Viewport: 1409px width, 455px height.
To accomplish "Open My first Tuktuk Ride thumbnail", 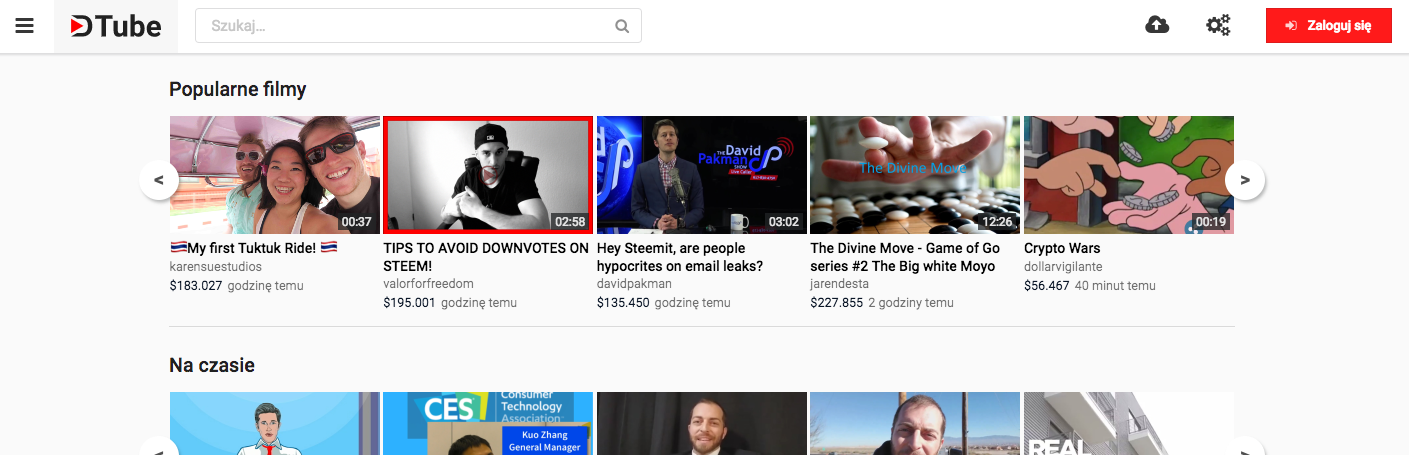I will tap(275, 175).
